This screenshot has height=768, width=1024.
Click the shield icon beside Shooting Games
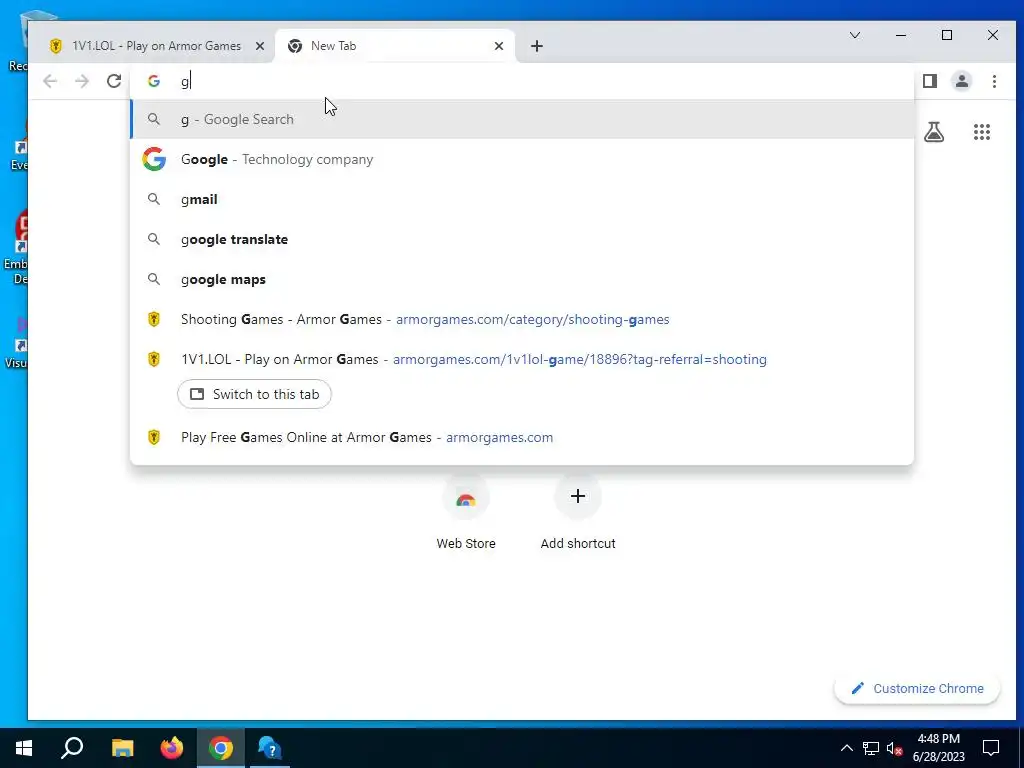pos(154,319)
